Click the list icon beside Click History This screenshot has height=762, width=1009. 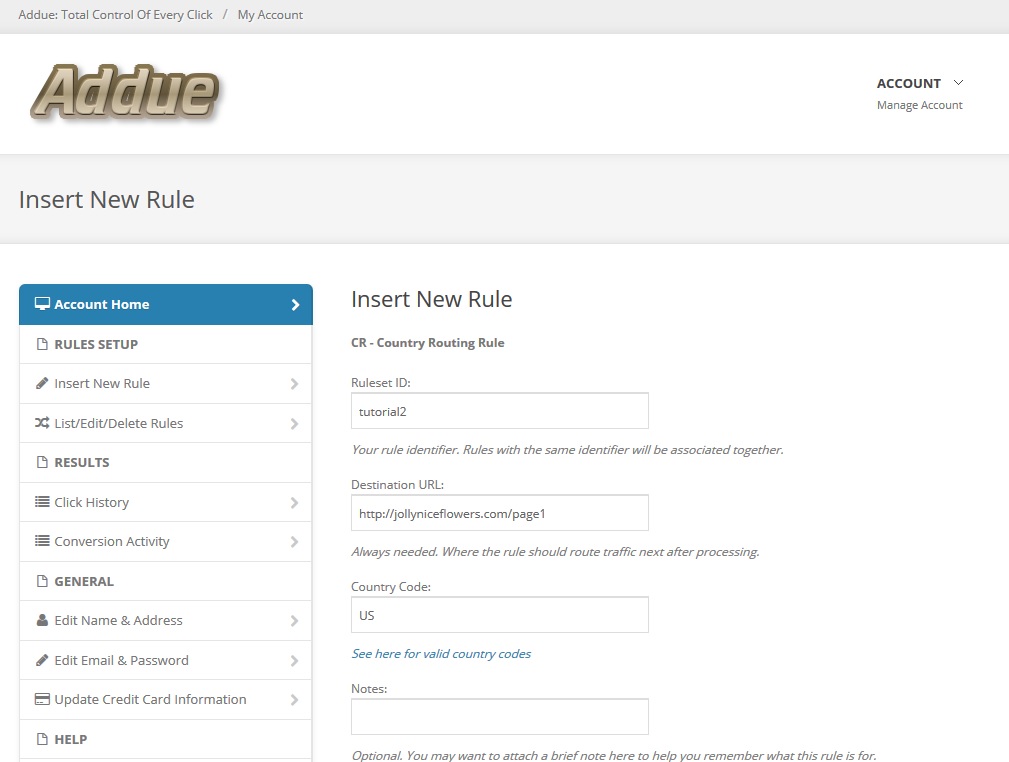(40, 502)
